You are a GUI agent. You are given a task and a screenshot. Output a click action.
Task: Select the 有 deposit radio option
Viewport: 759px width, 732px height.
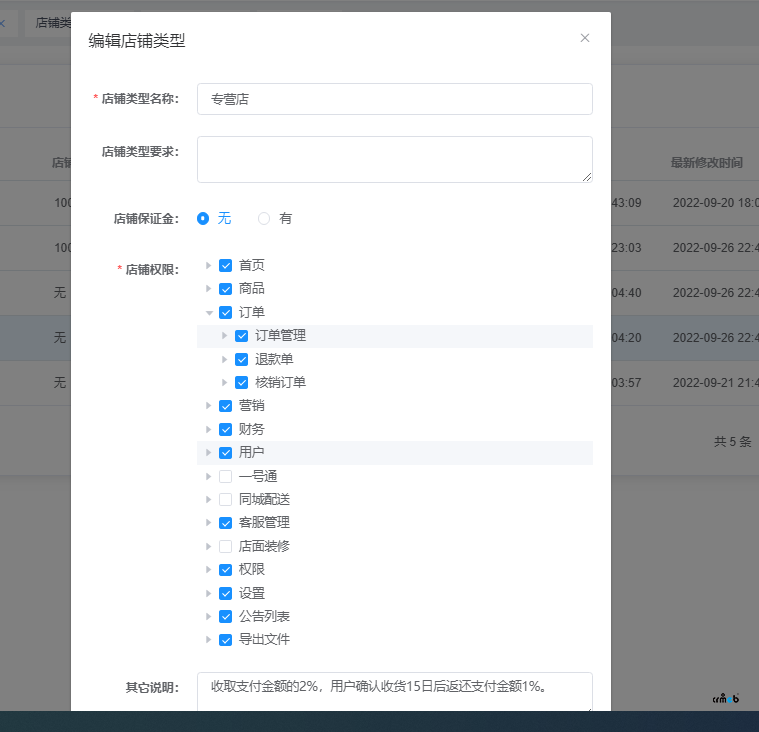(x=265, y=218)
